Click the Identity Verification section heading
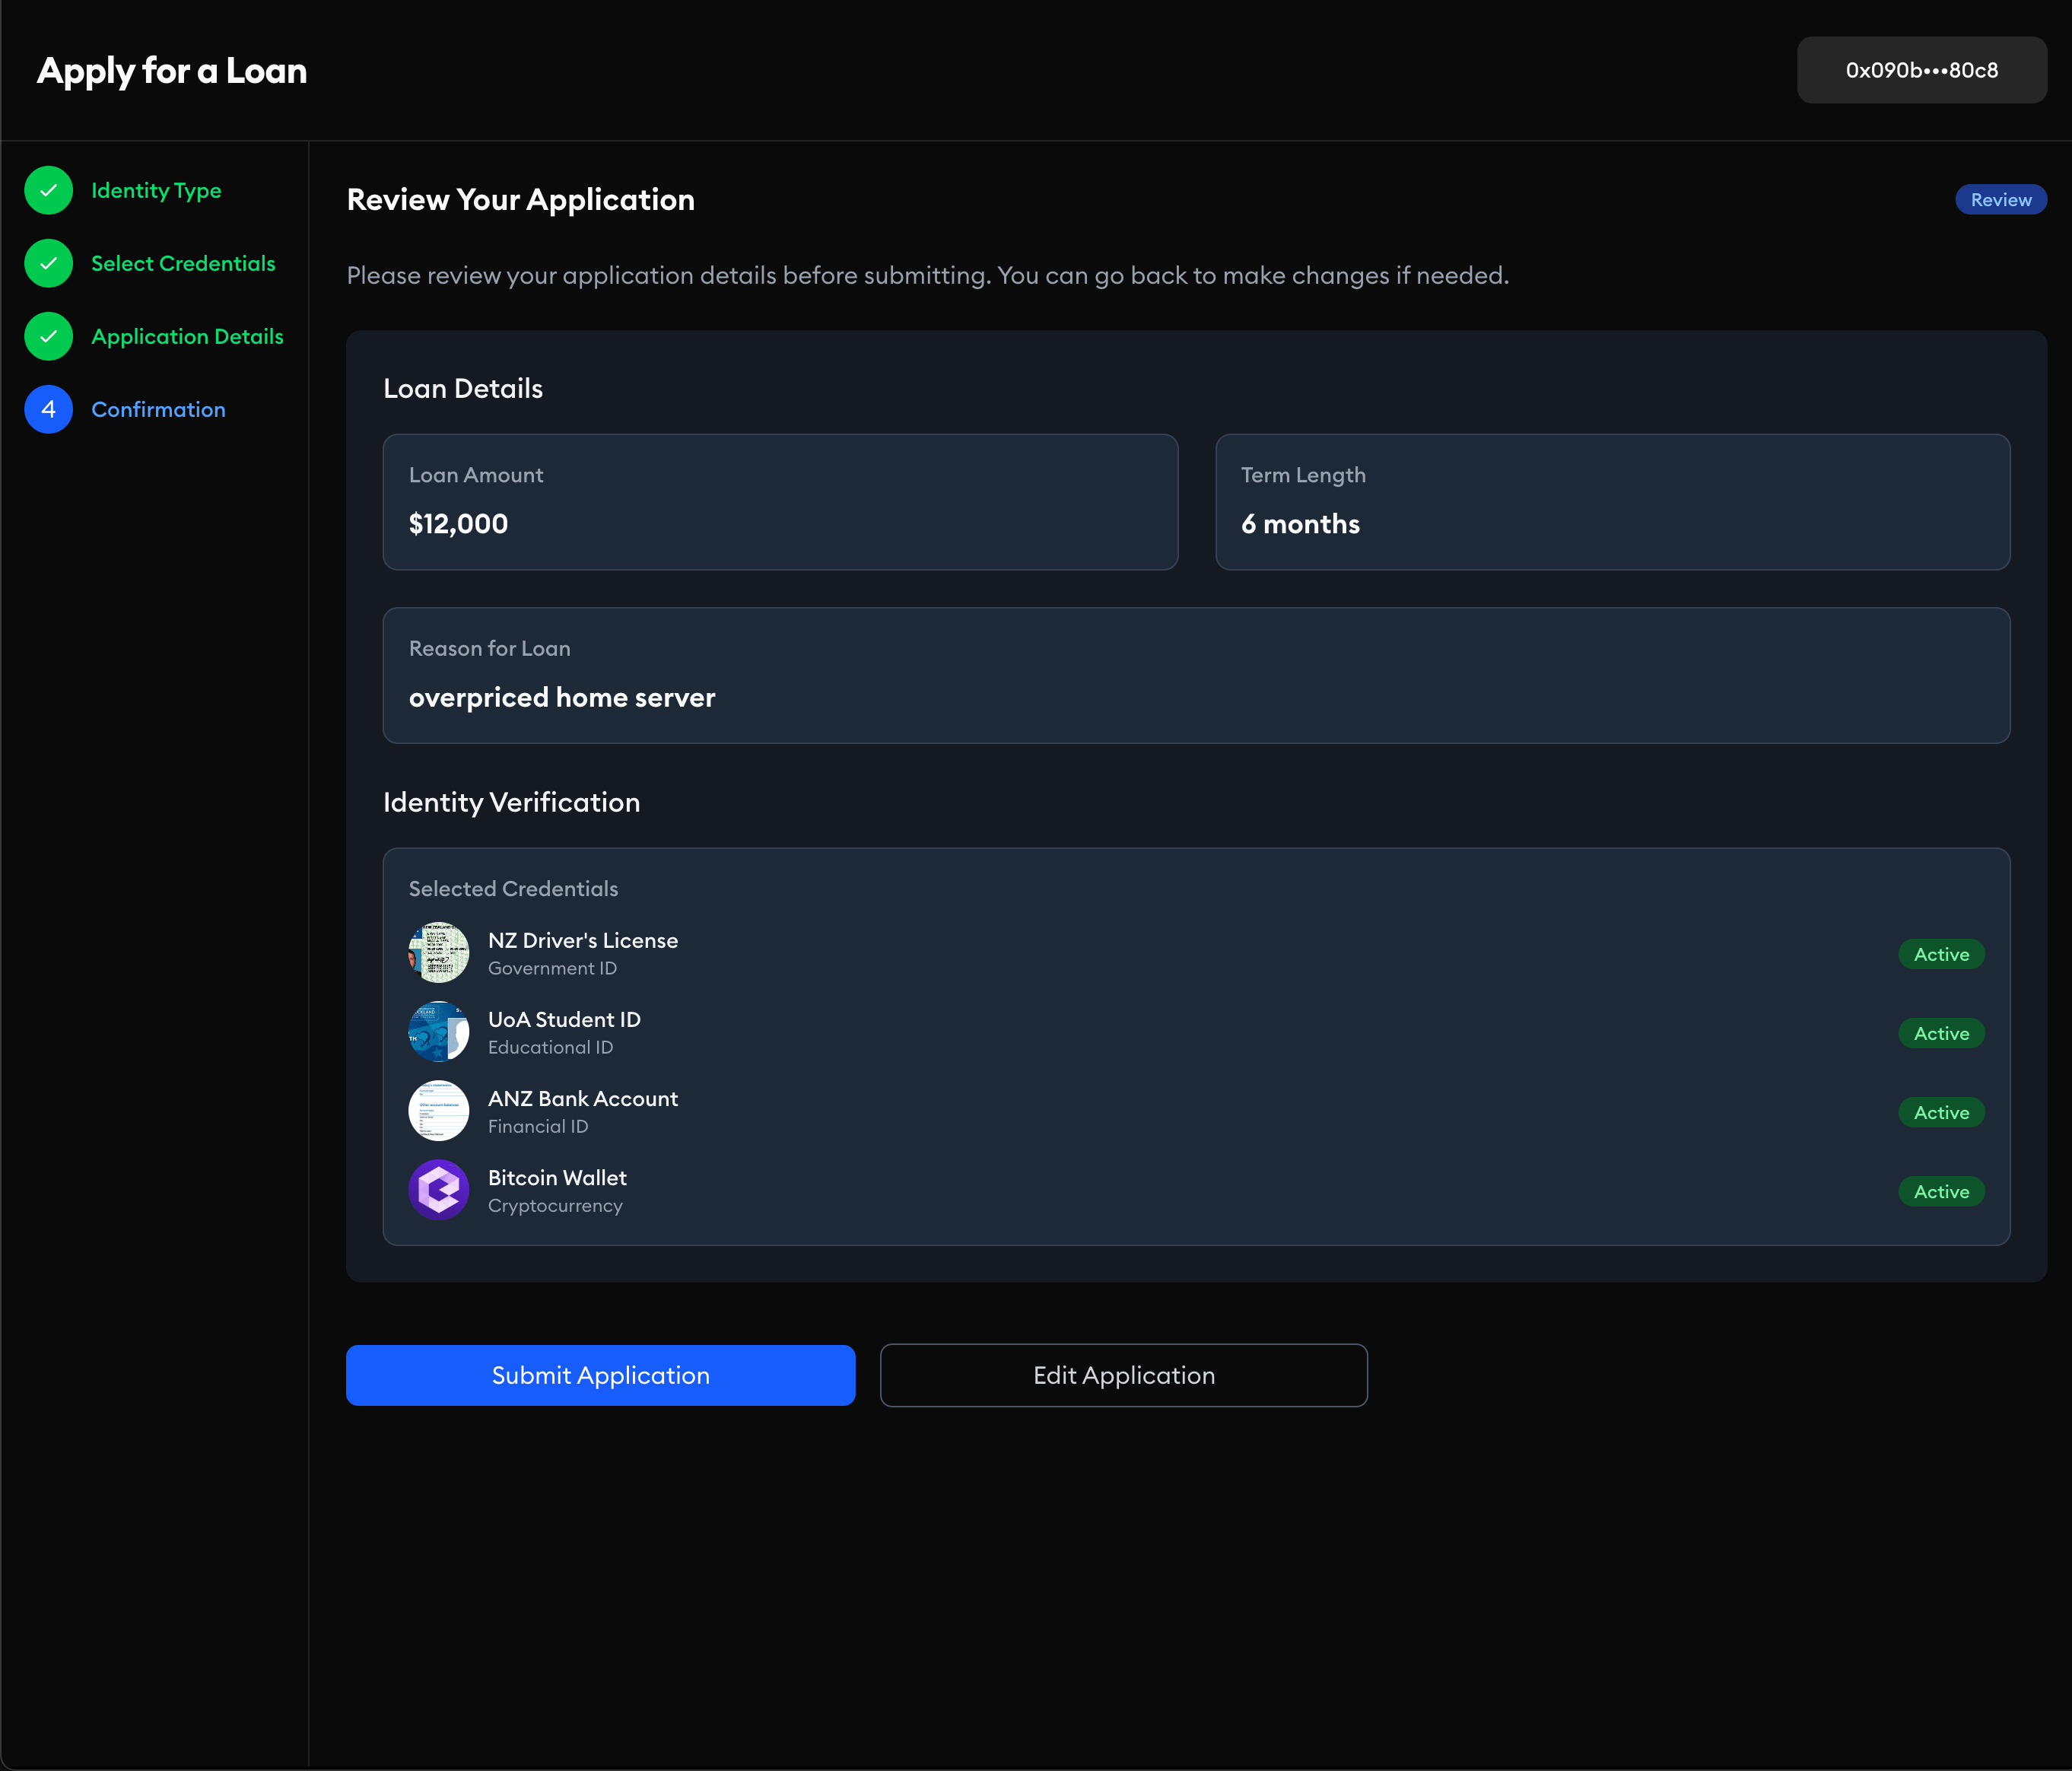The width and height of the screenshot is (2072, 1771). [x=511, y=802]
